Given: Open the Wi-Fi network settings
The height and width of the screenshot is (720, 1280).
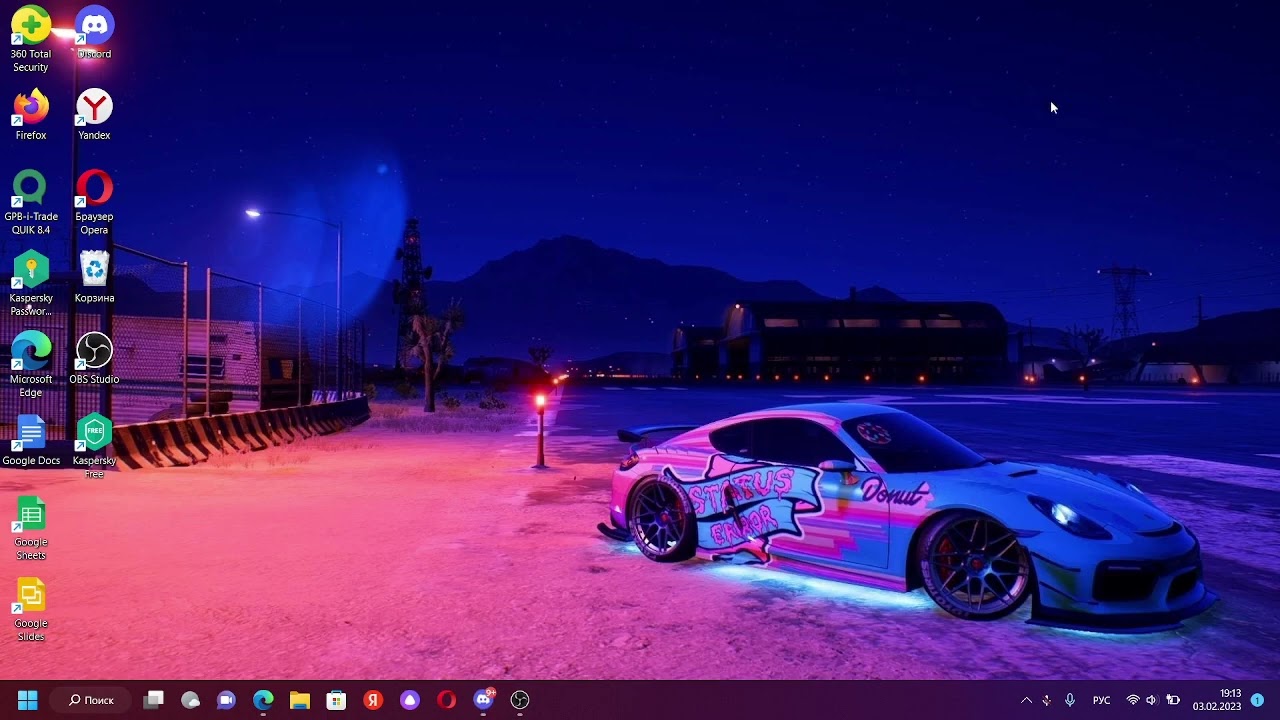Looking at the screenshot, I should (x=1133, y=700).
